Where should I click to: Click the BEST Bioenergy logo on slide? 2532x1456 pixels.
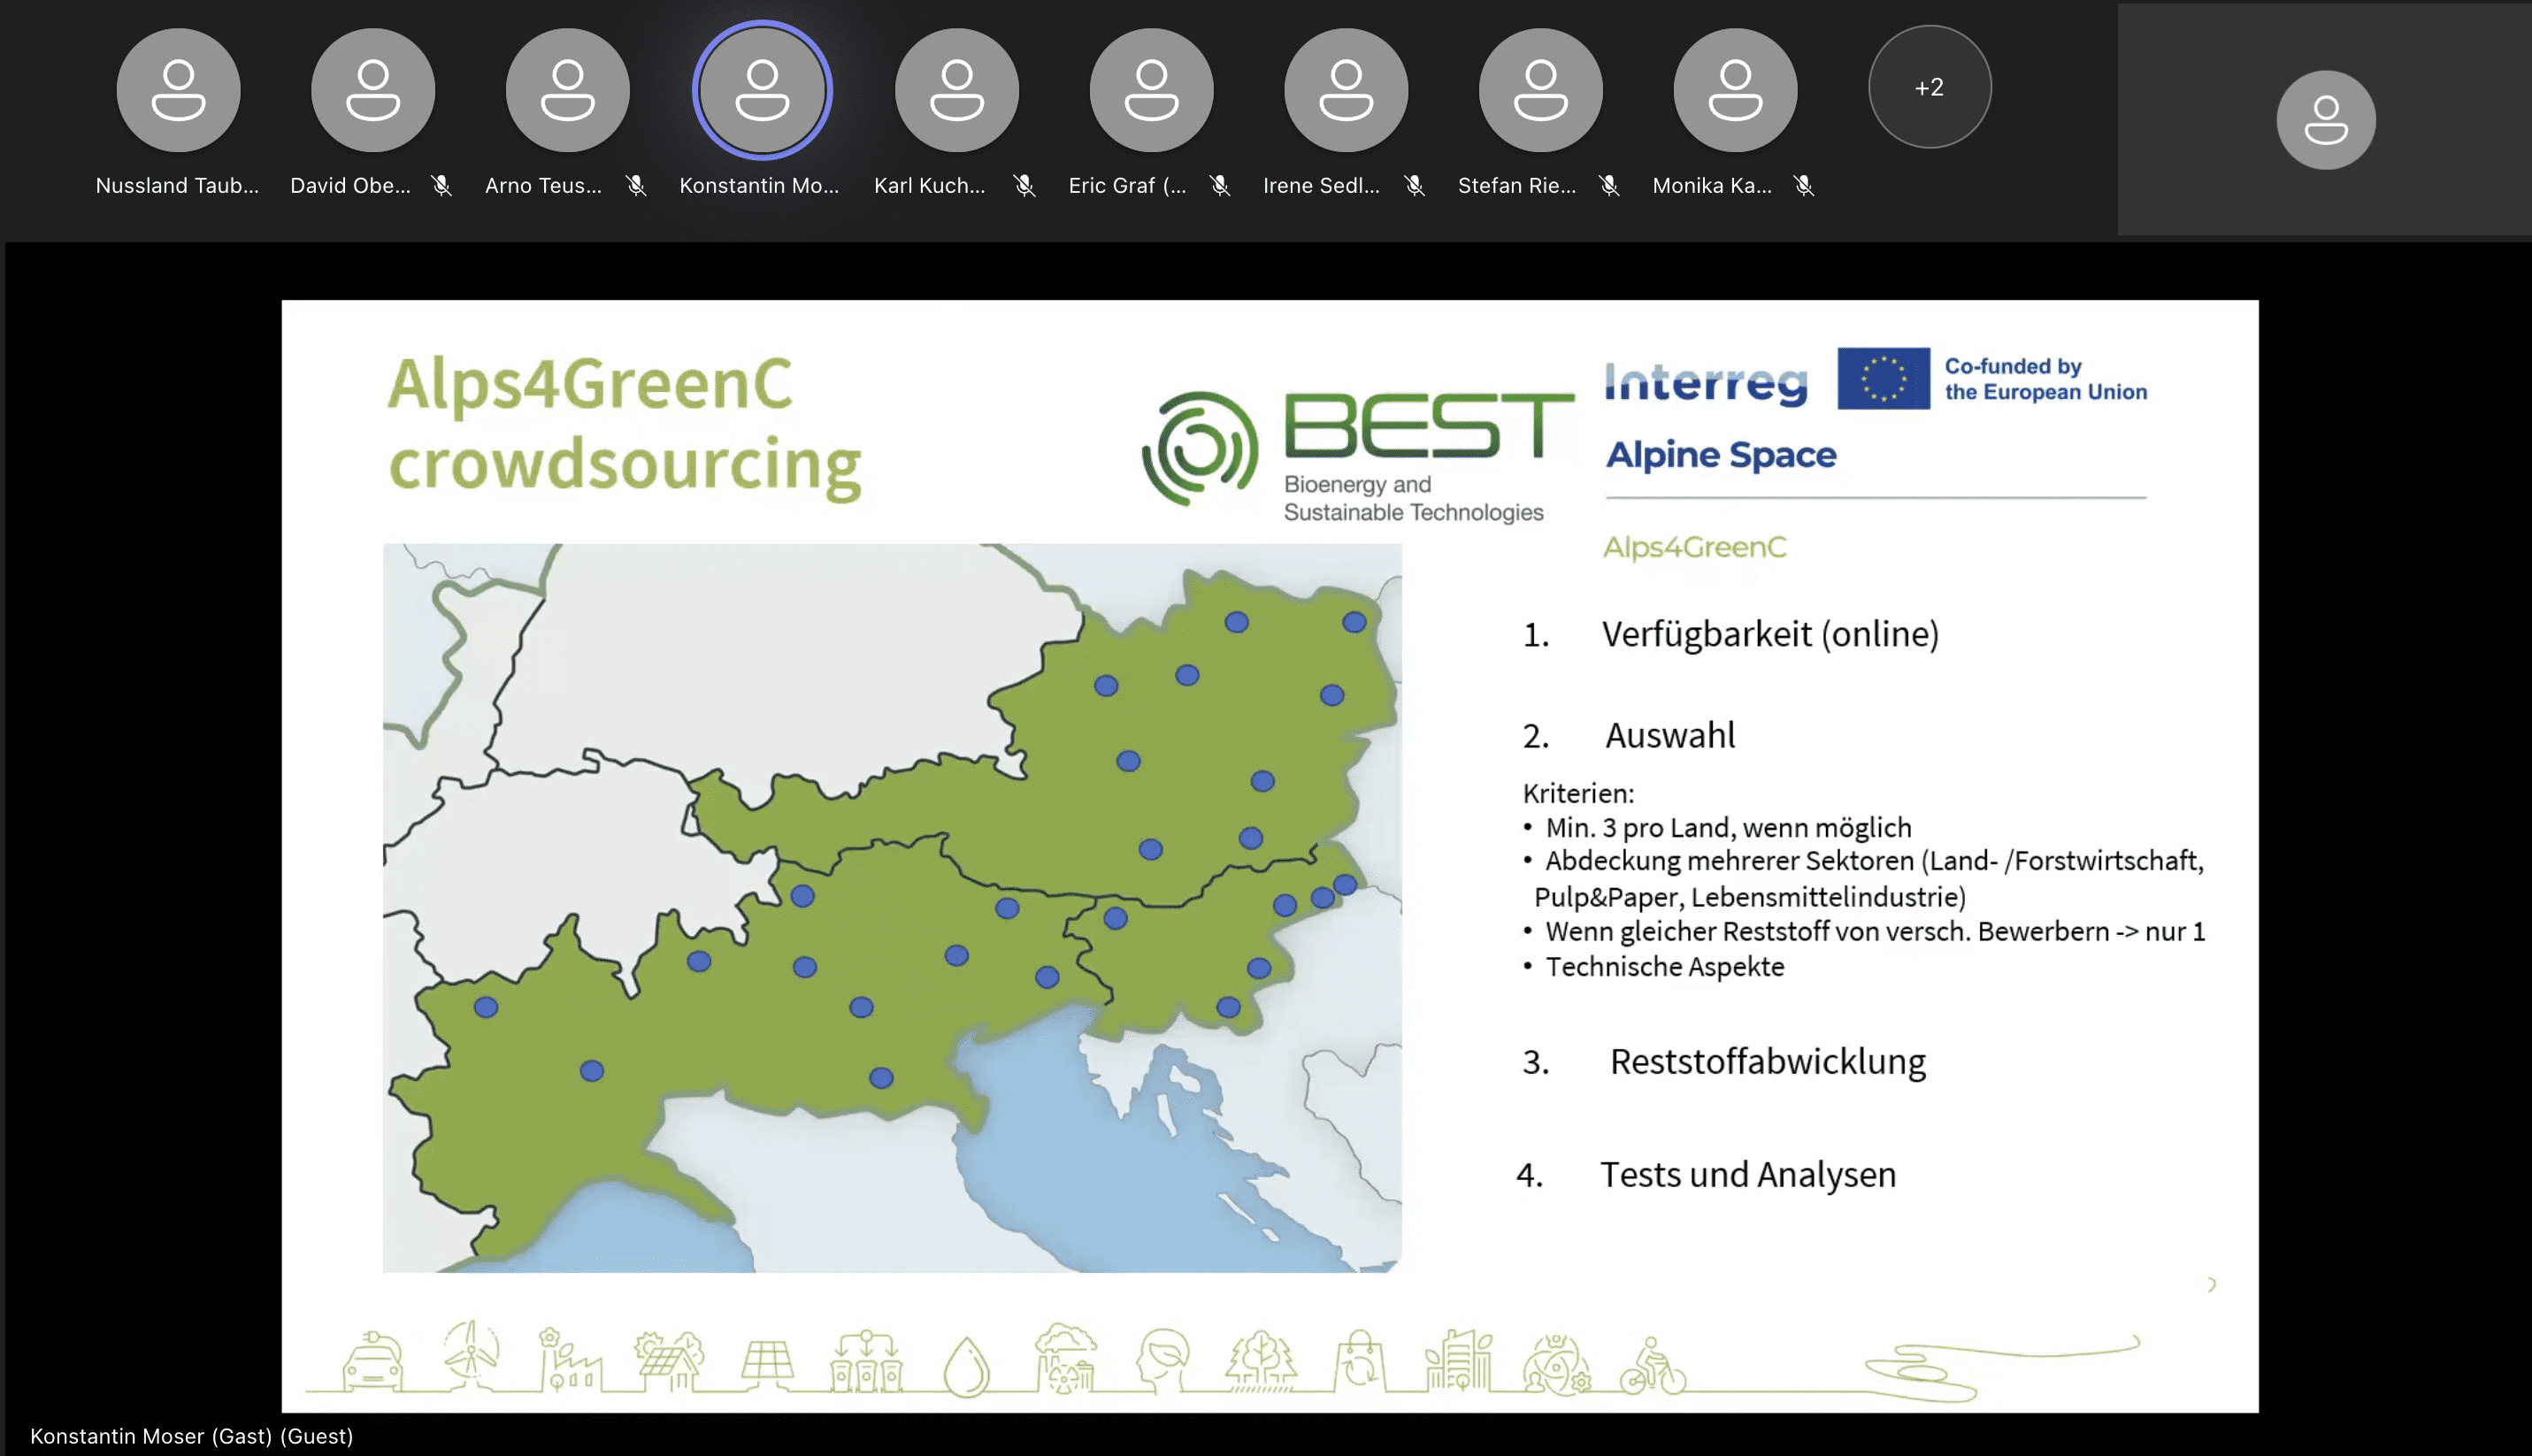click(x=1358, y=456)
